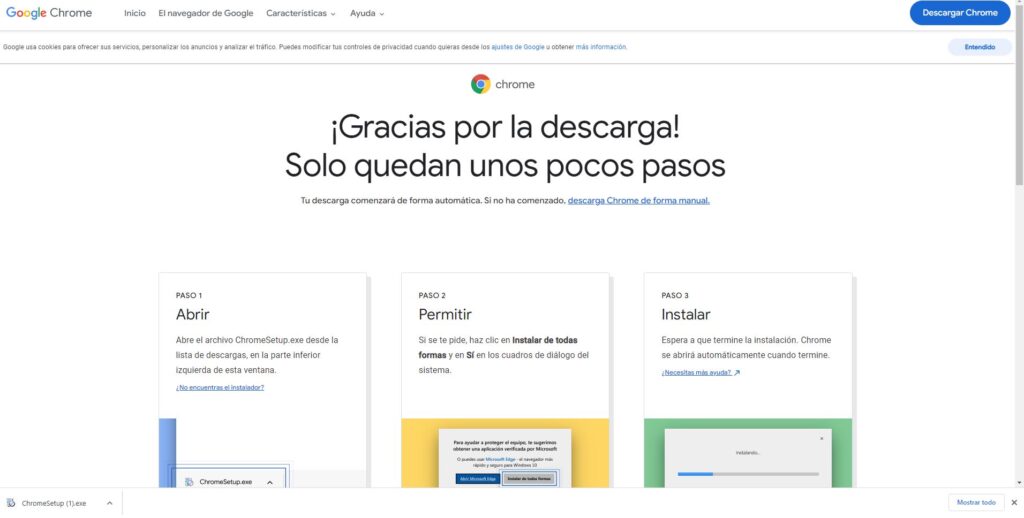1024x518 pixels.
Task: Click the PASO 2 label
Action: pyautogui.click(x=432, y=295)
